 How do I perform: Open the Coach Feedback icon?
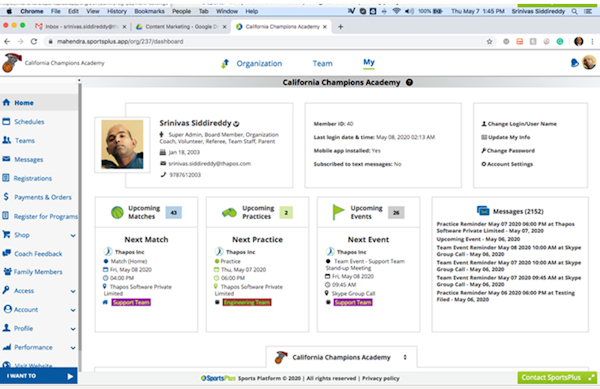coord(7,253)
